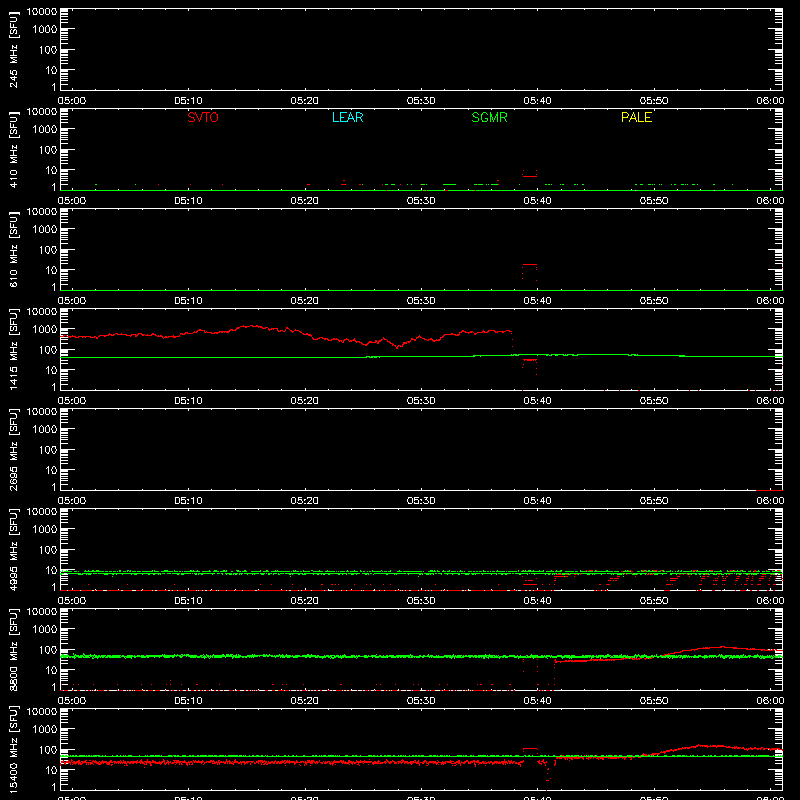The image size is (800, 800).
Task: Click the 05:50 label under the 8800 MHz panel
Action: 654,701
